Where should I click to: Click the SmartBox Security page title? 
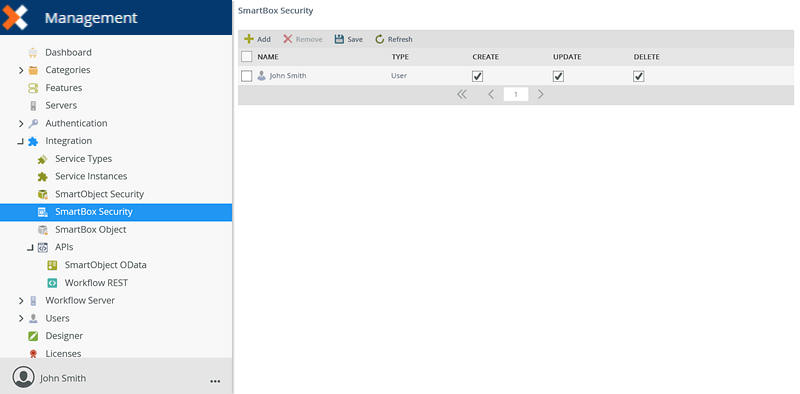coord(276,11)
